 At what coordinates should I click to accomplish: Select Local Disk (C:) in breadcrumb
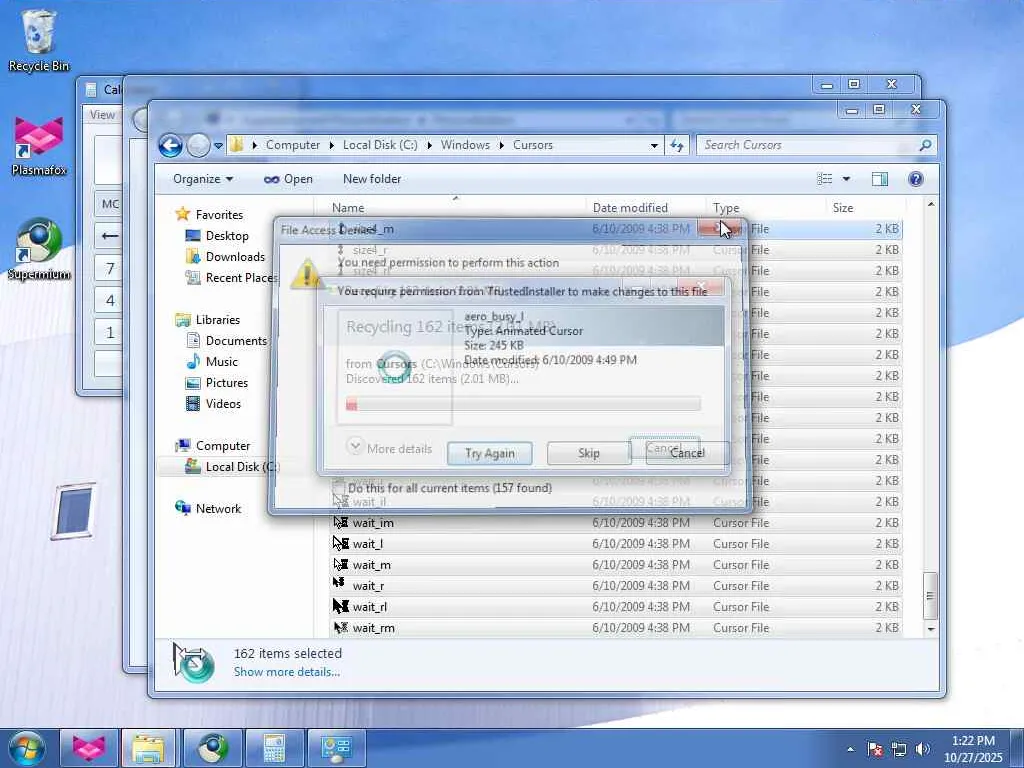click(x=380, y=145)
